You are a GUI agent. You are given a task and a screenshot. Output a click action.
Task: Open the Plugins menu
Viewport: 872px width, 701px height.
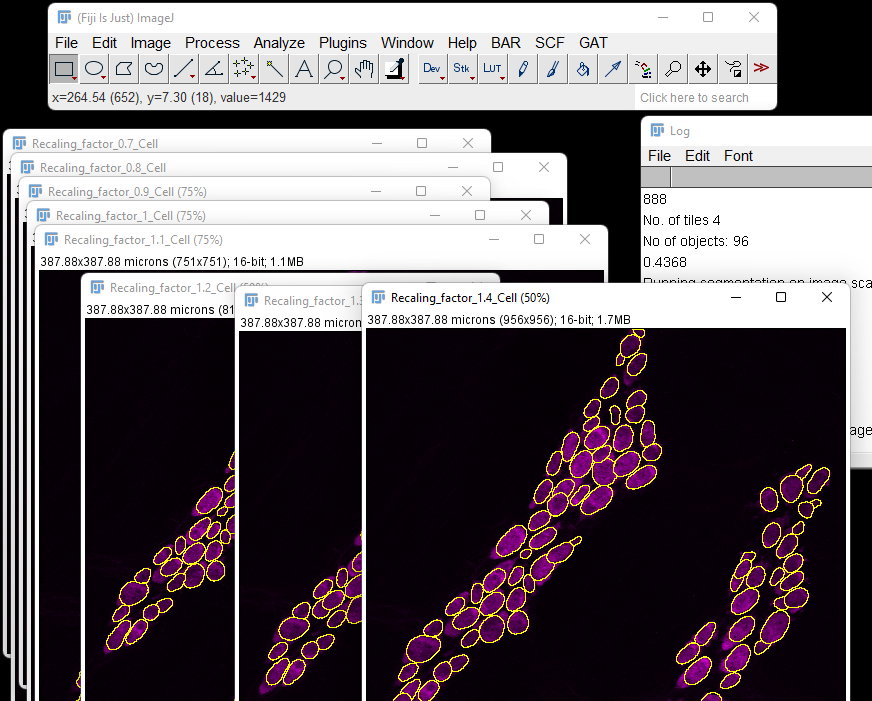click(x=343, y=43)
